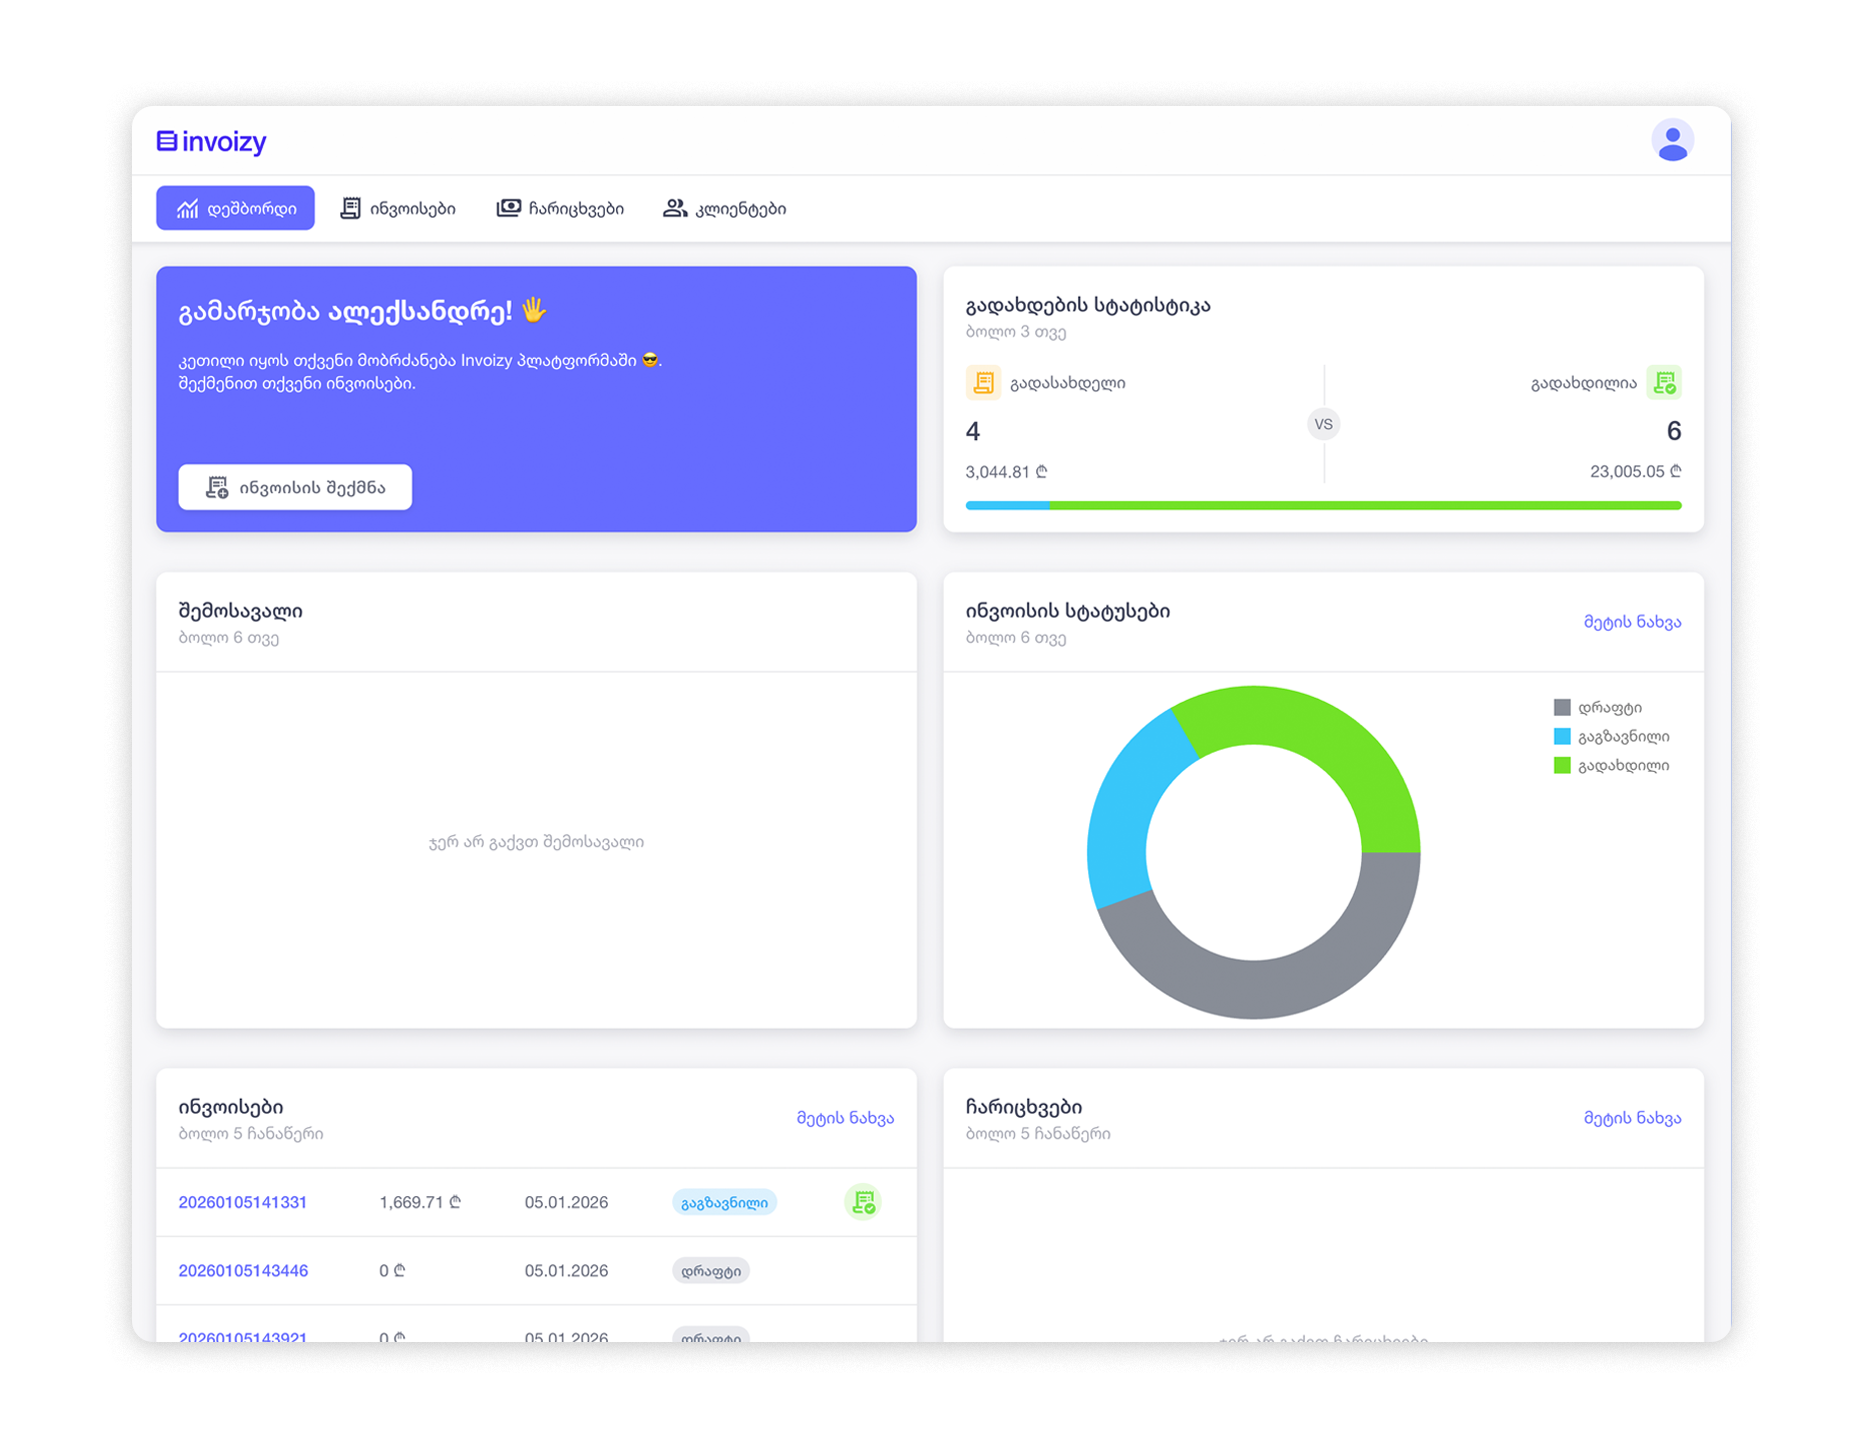Click the green paid invoice icon
Screen dimensions: 1864x1450
point(1665,382)
